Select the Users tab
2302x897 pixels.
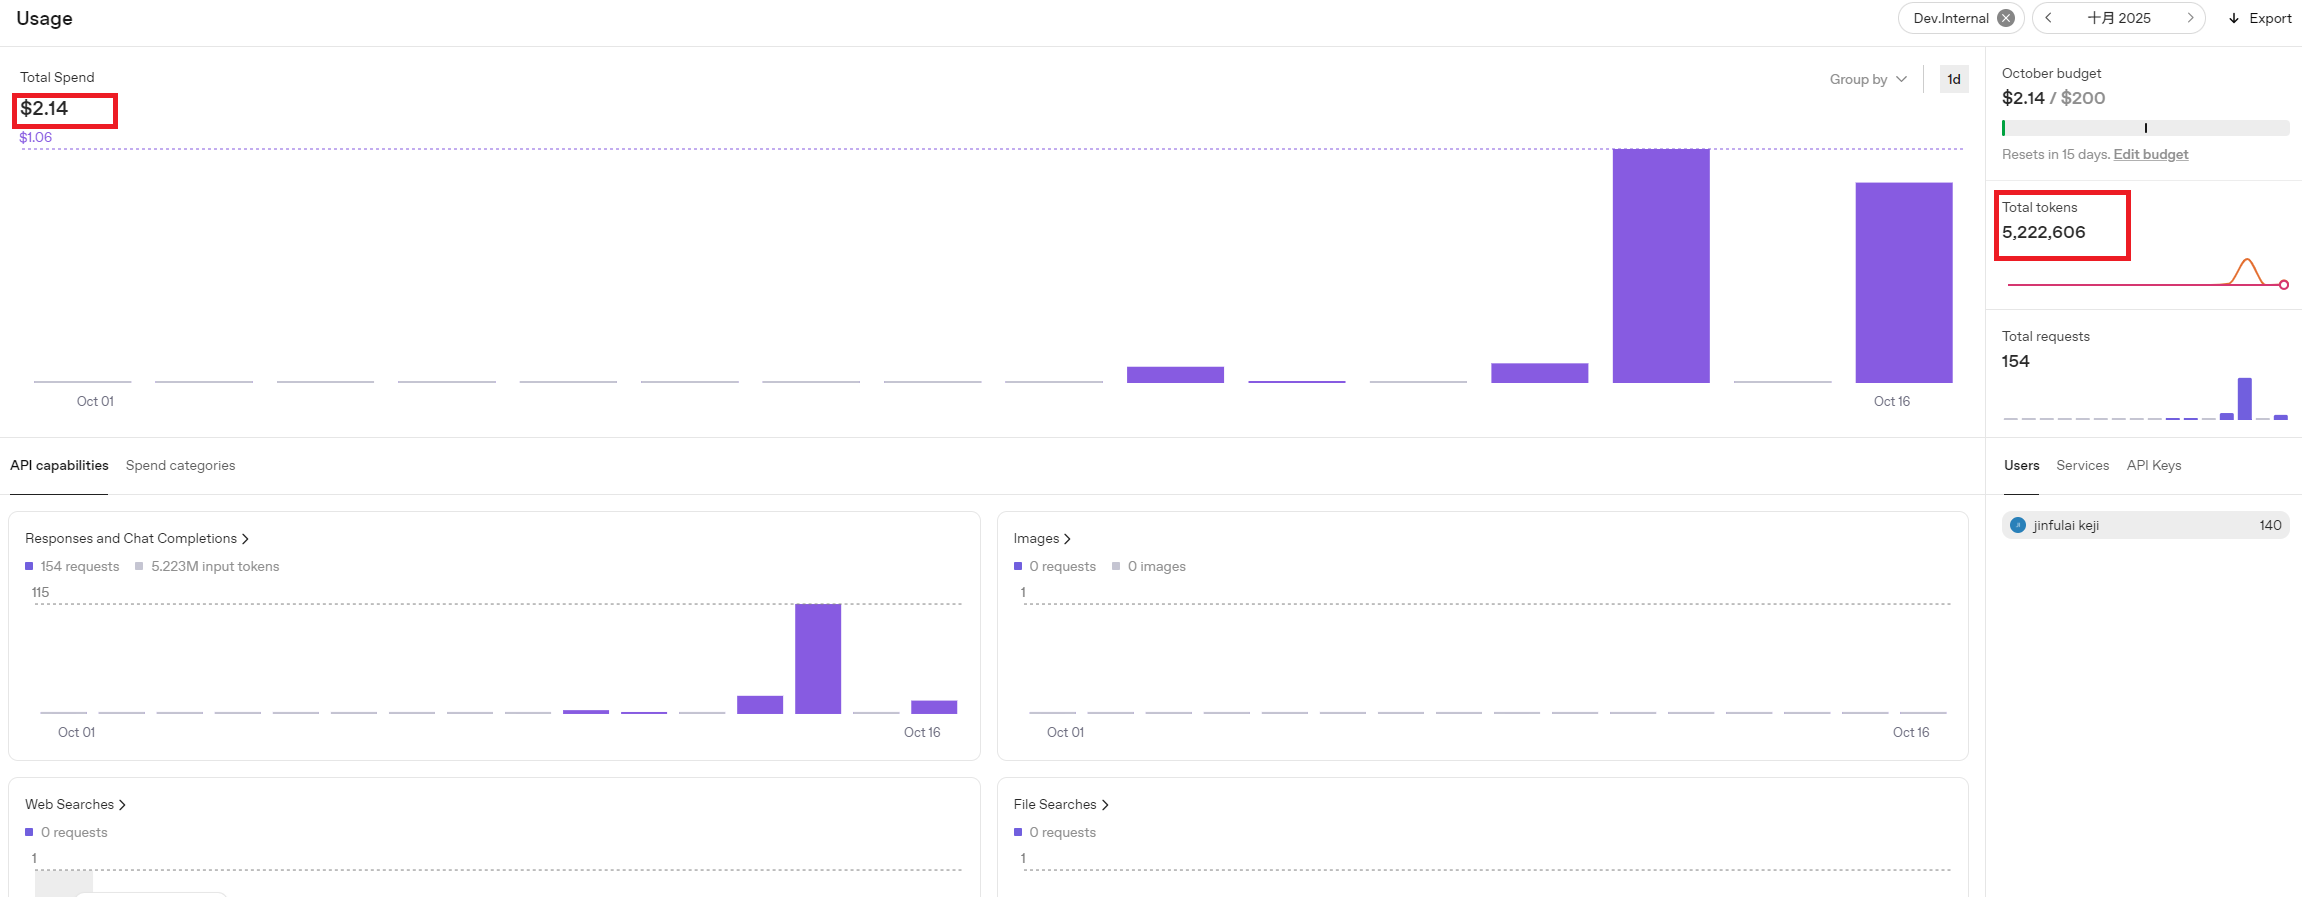click(x=2021, y=465)
